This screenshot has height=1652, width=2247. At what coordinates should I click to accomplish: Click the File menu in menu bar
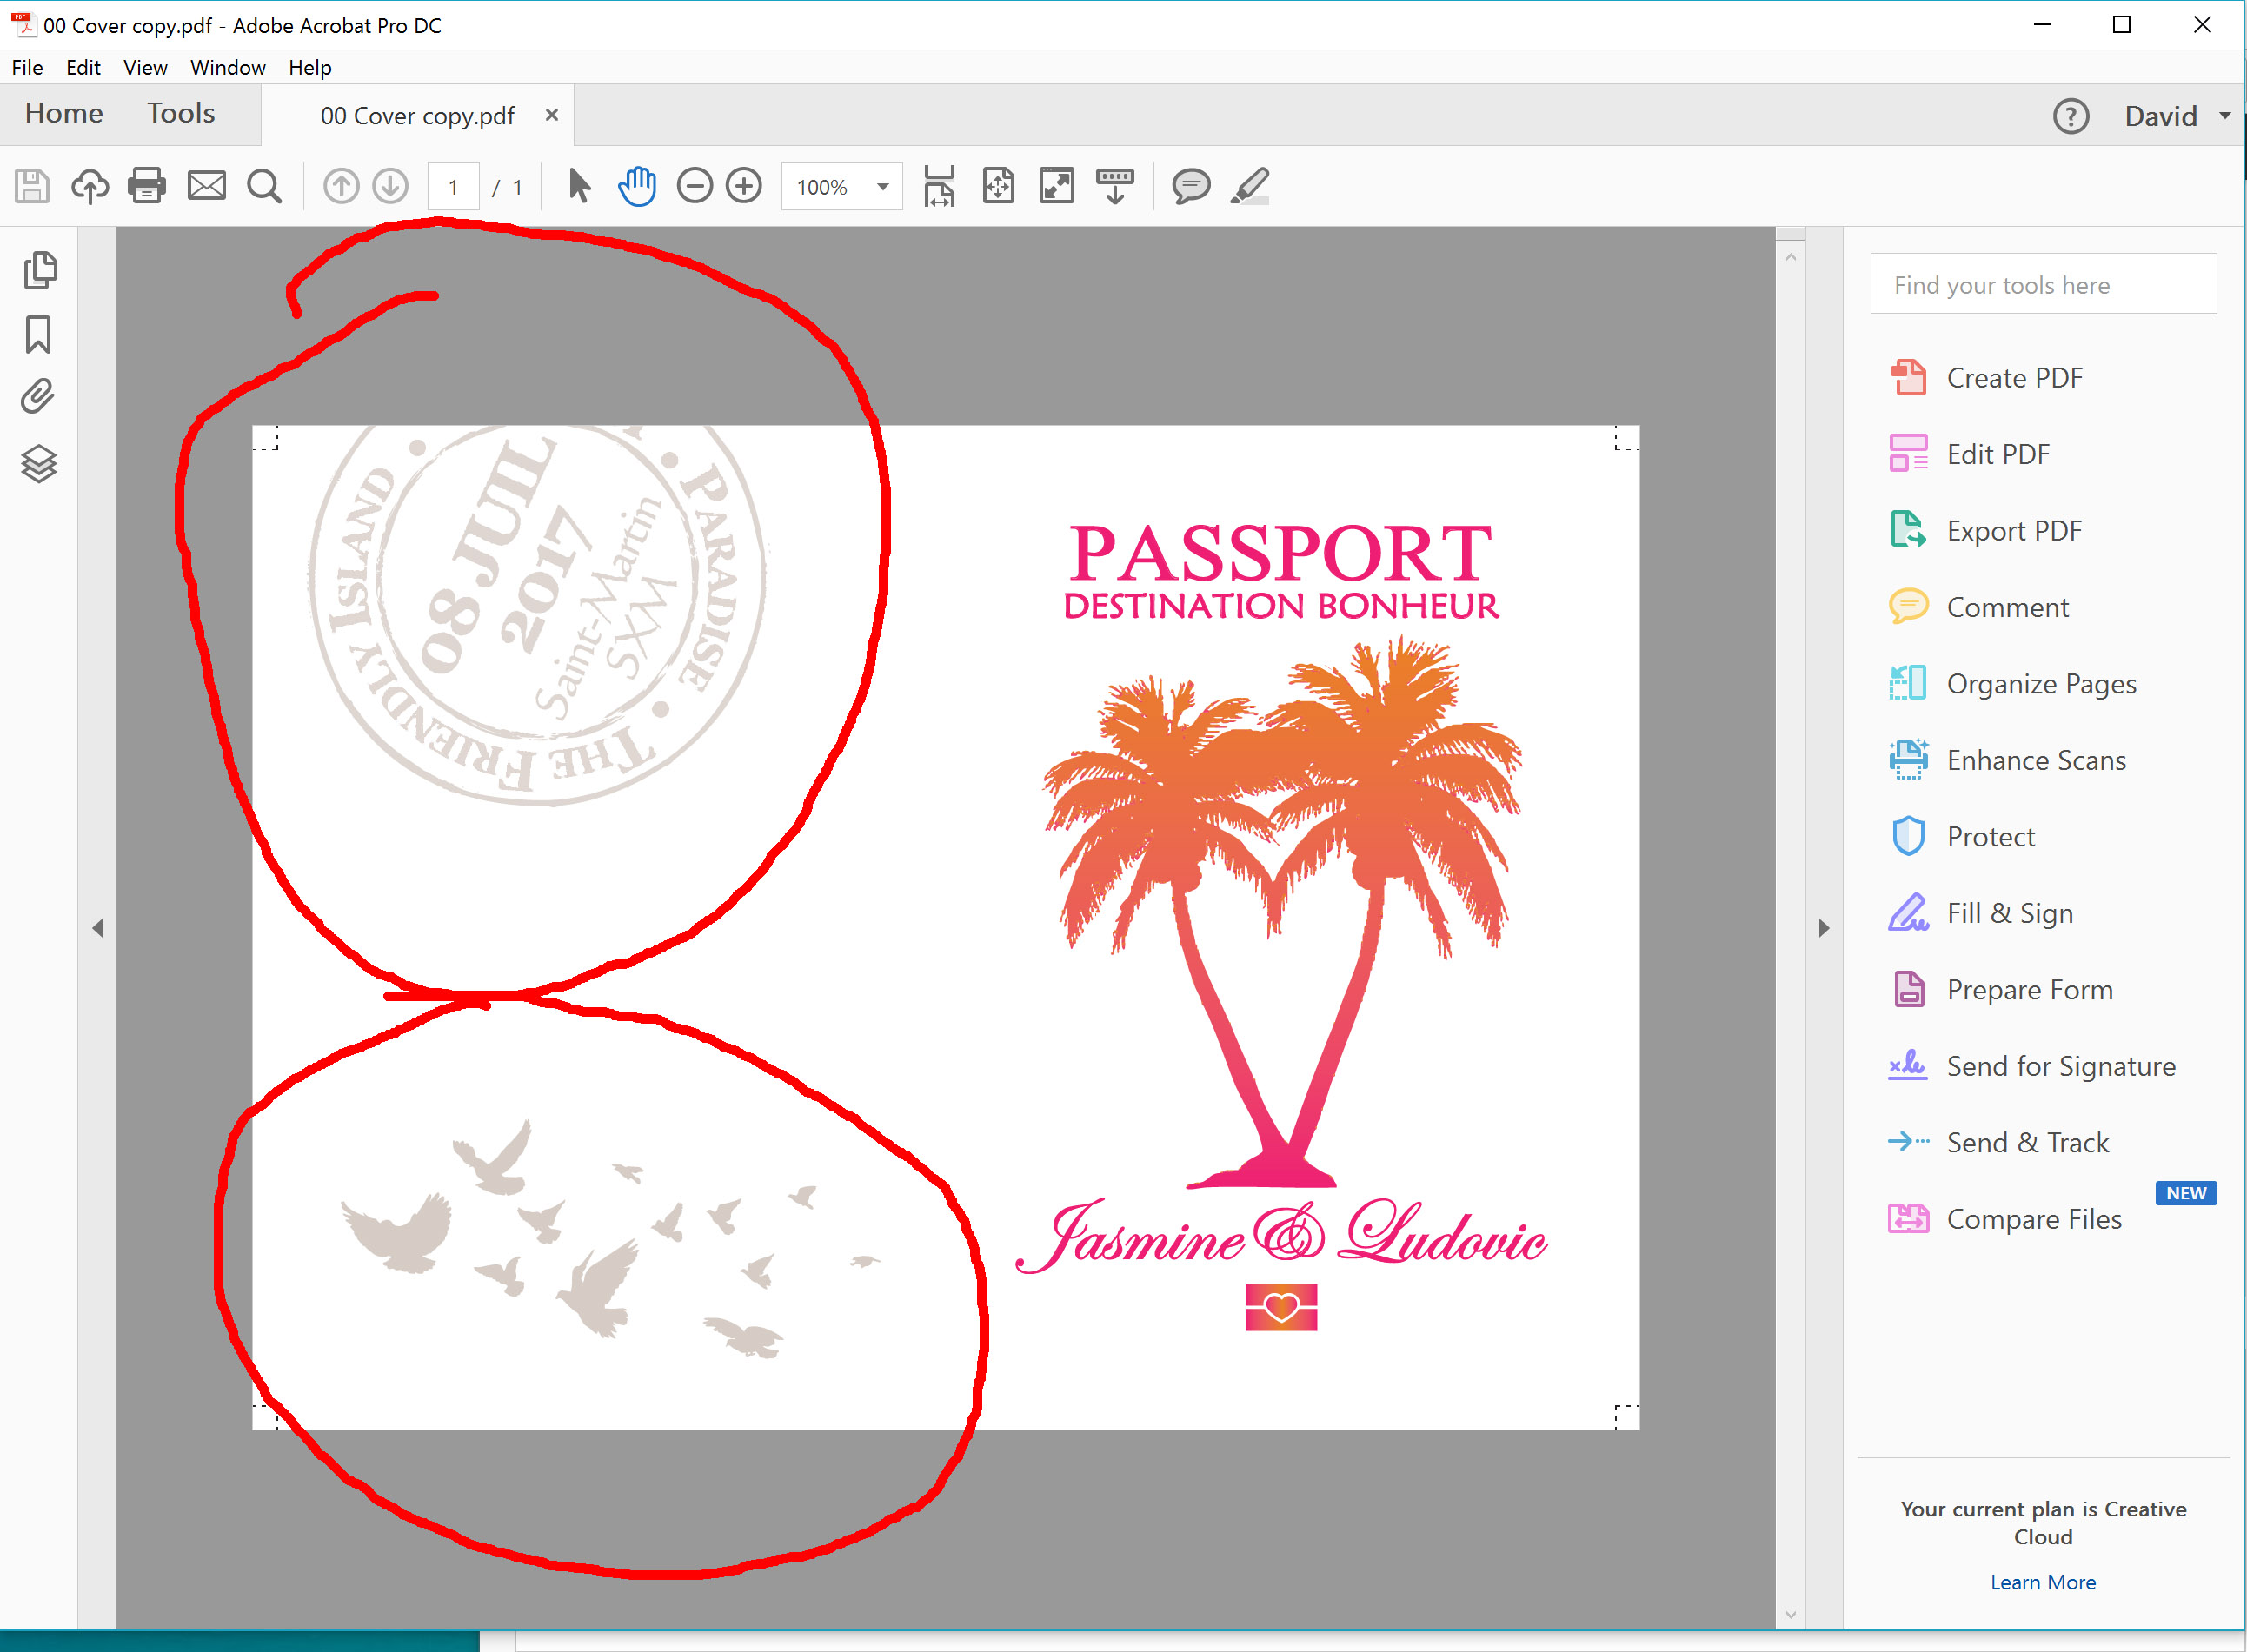(26, 66)
